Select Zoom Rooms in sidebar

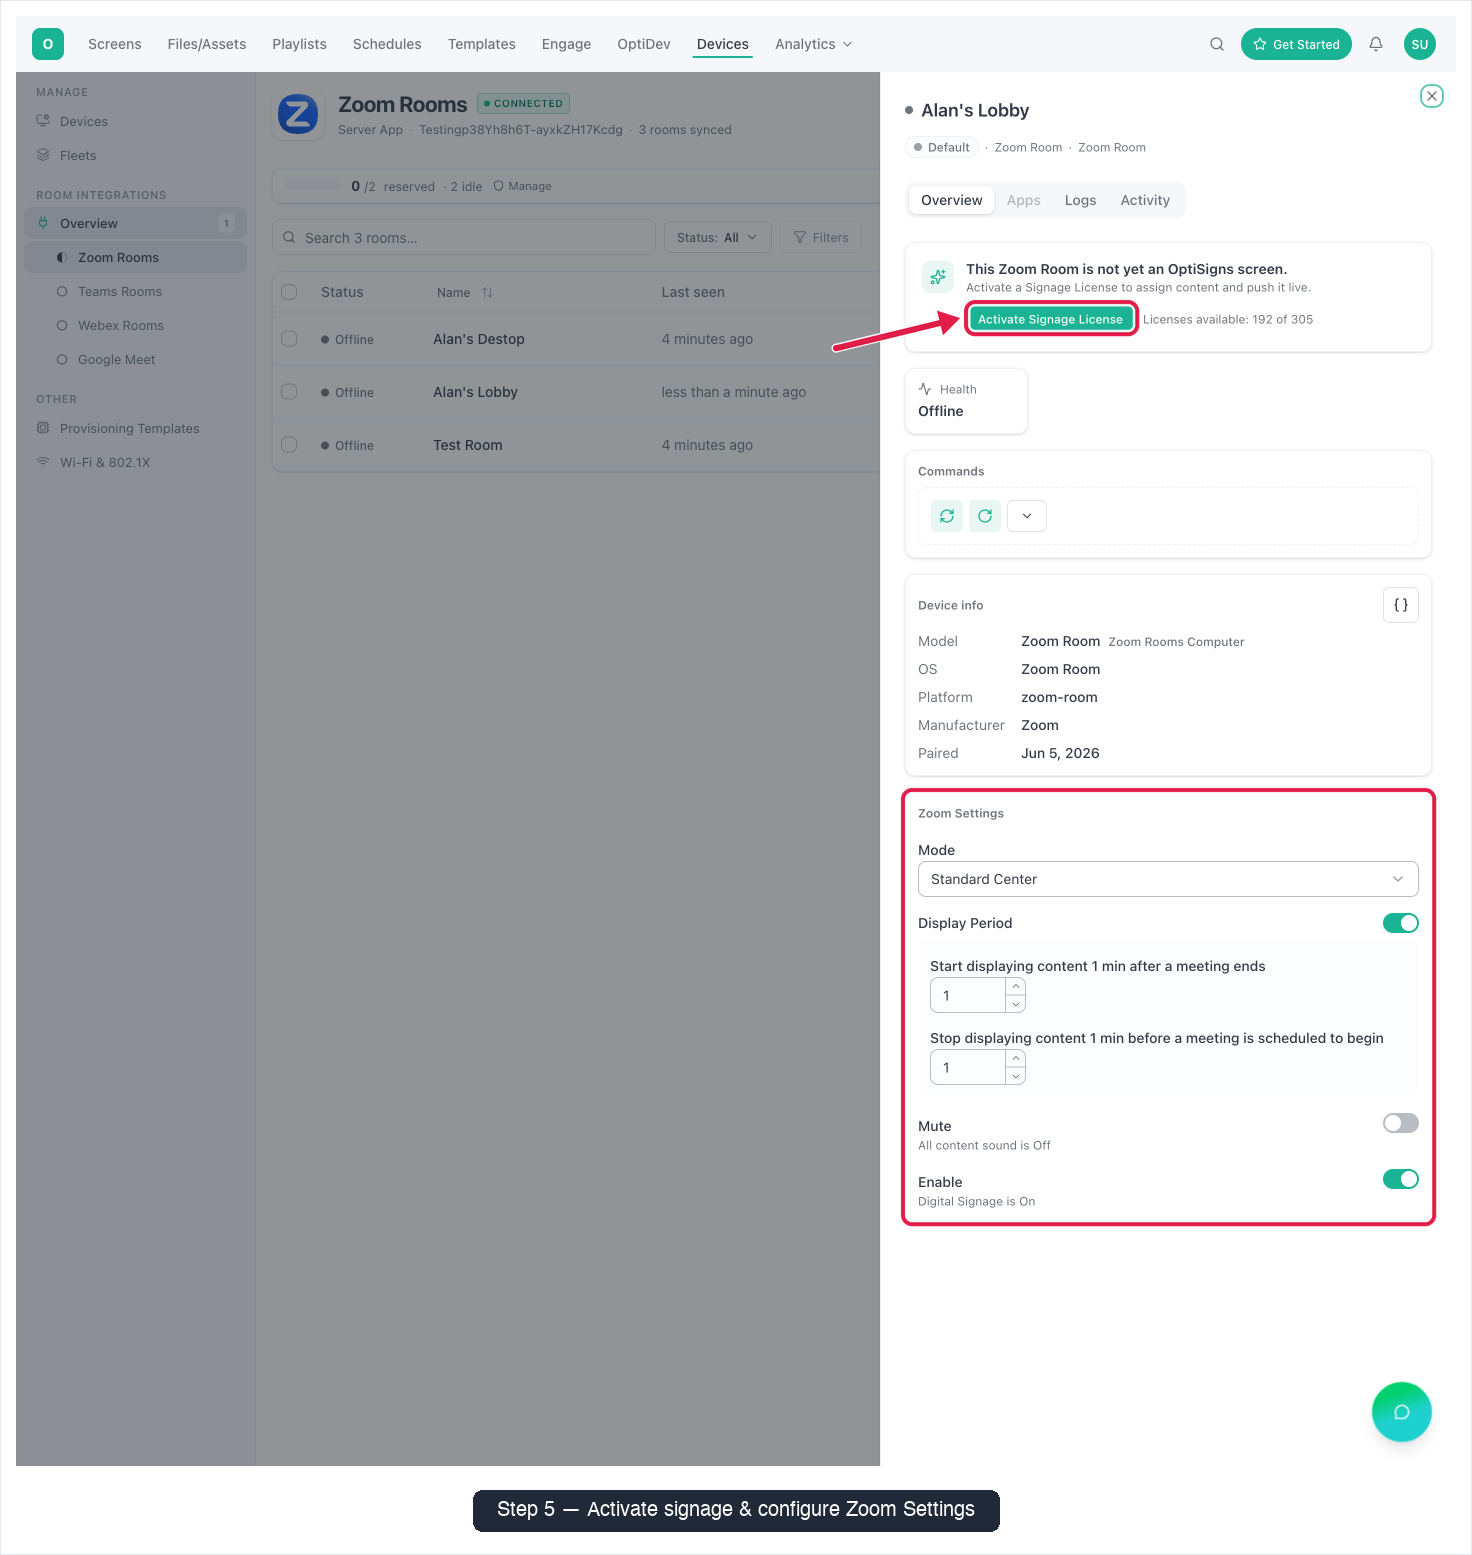[x=136, y=257]
